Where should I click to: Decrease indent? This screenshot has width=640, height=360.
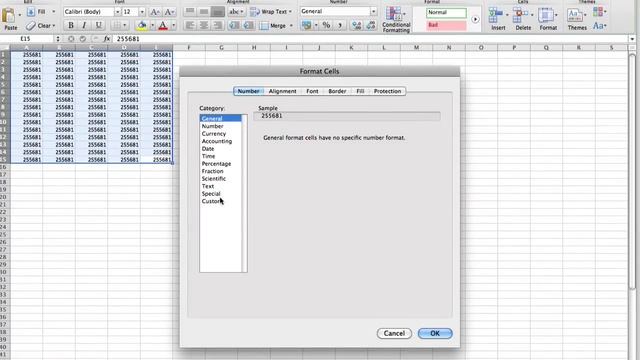point(234,25)
